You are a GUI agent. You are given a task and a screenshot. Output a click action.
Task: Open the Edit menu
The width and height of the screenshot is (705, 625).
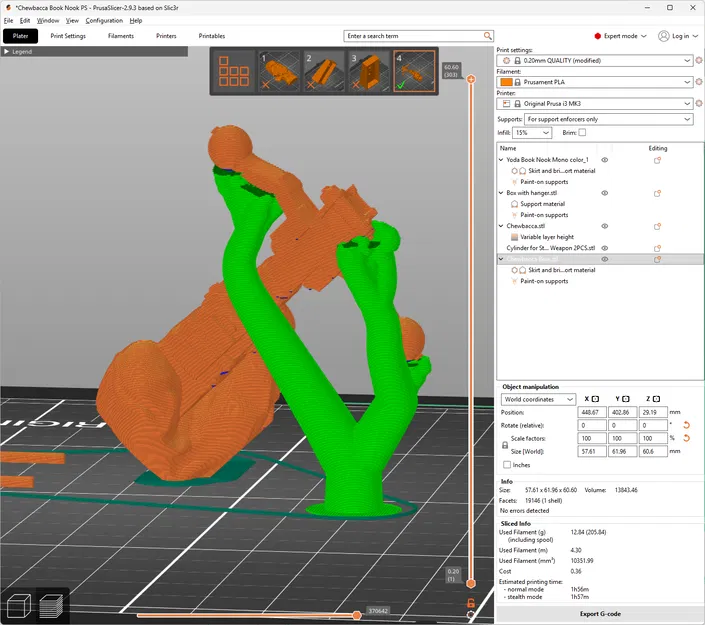(25, 21)
